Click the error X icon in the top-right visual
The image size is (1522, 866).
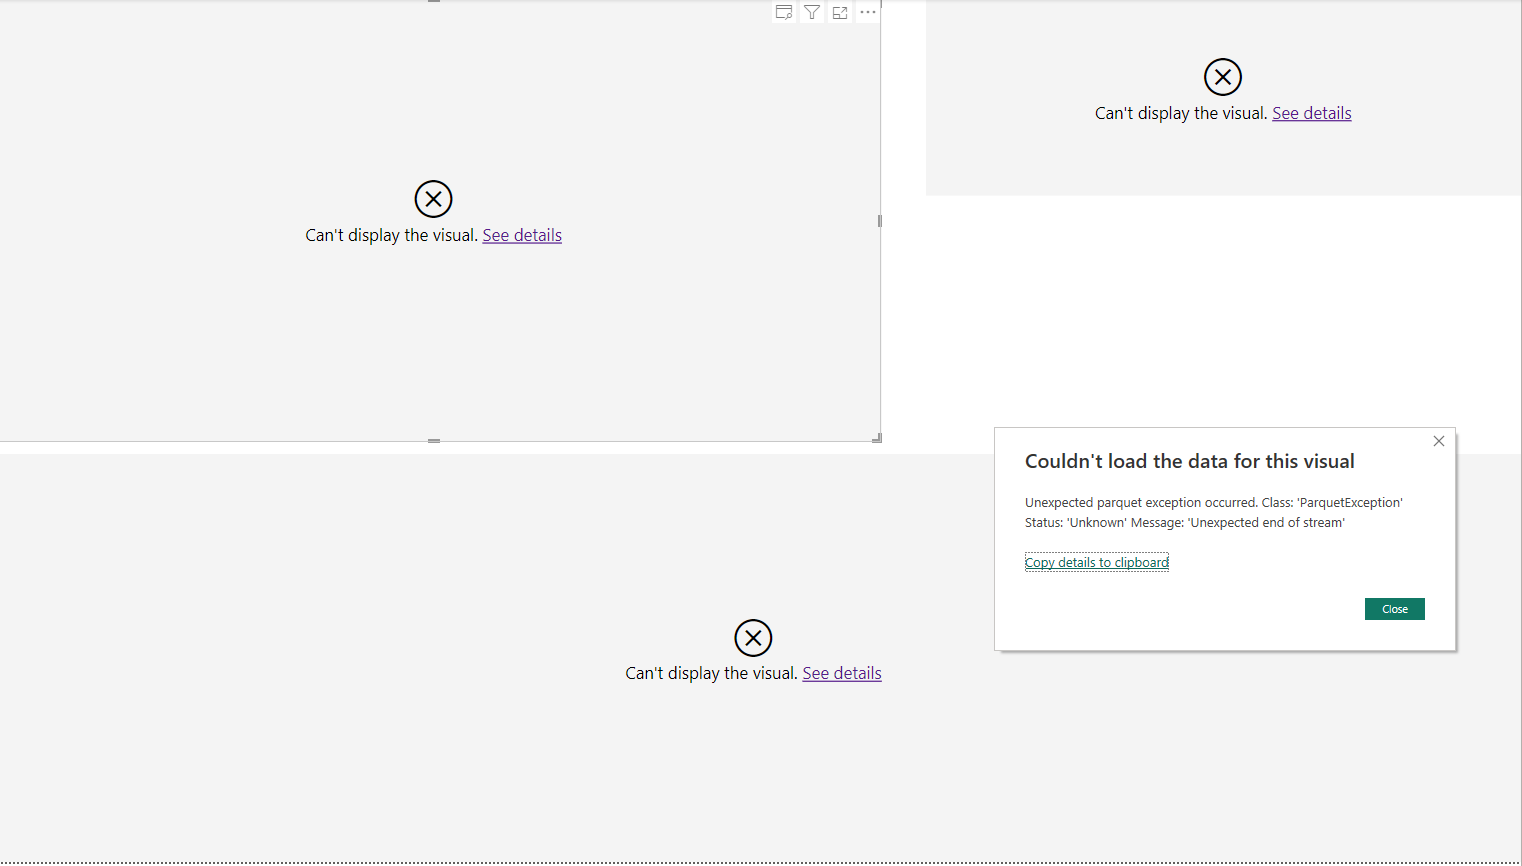pyautogui.click(x=1222, y=77)
